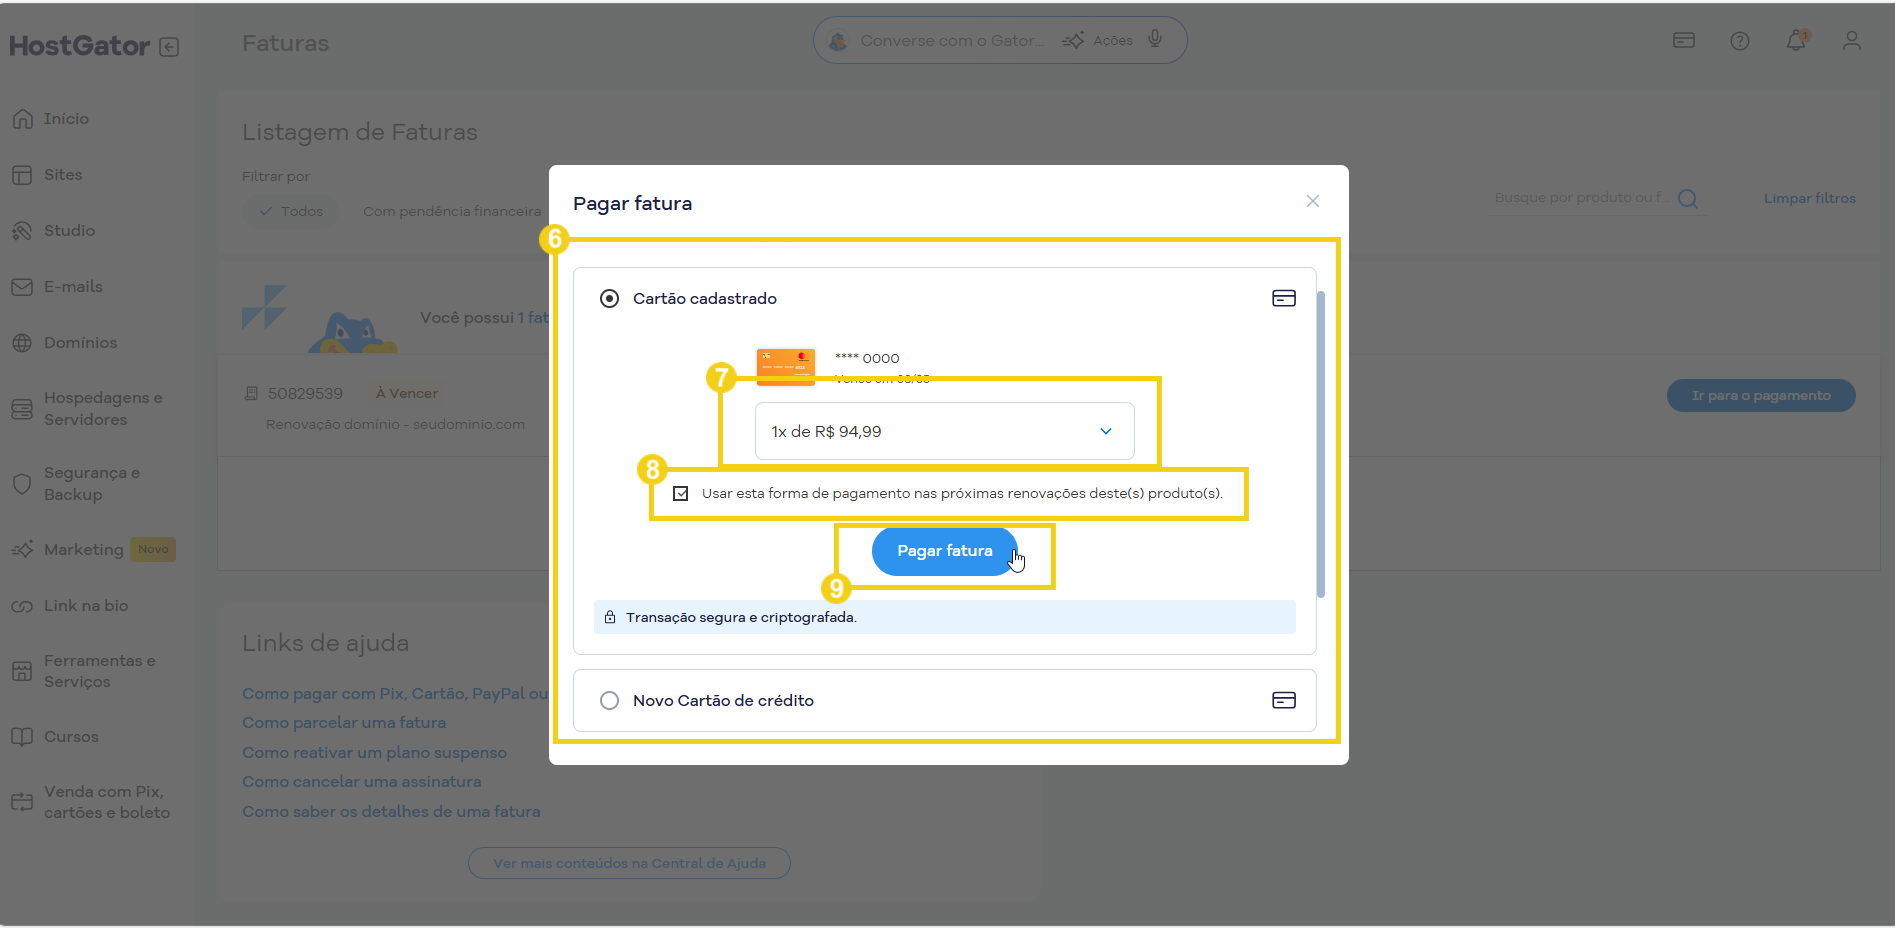Select the Cartão cadastrado radio option
This screenshot has height=928, width=1895.
click(x=609, y=299)
